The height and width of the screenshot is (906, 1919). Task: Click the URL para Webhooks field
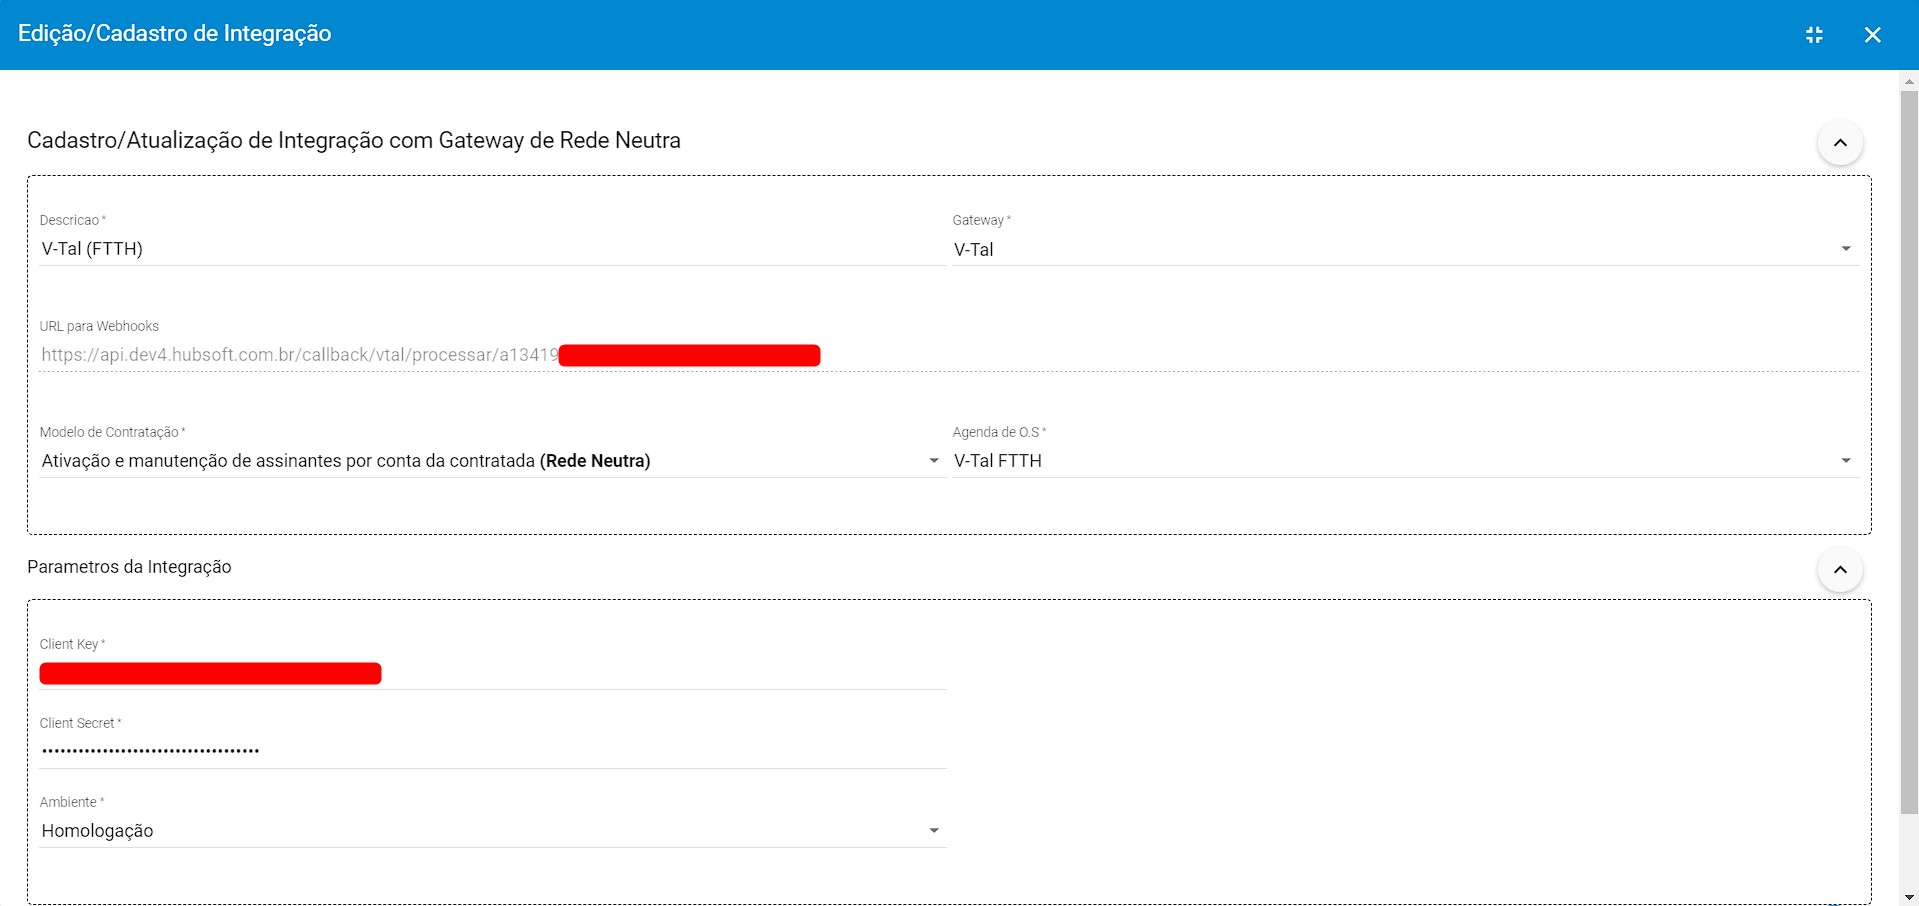pyautogui.click(x=949, y=355)
